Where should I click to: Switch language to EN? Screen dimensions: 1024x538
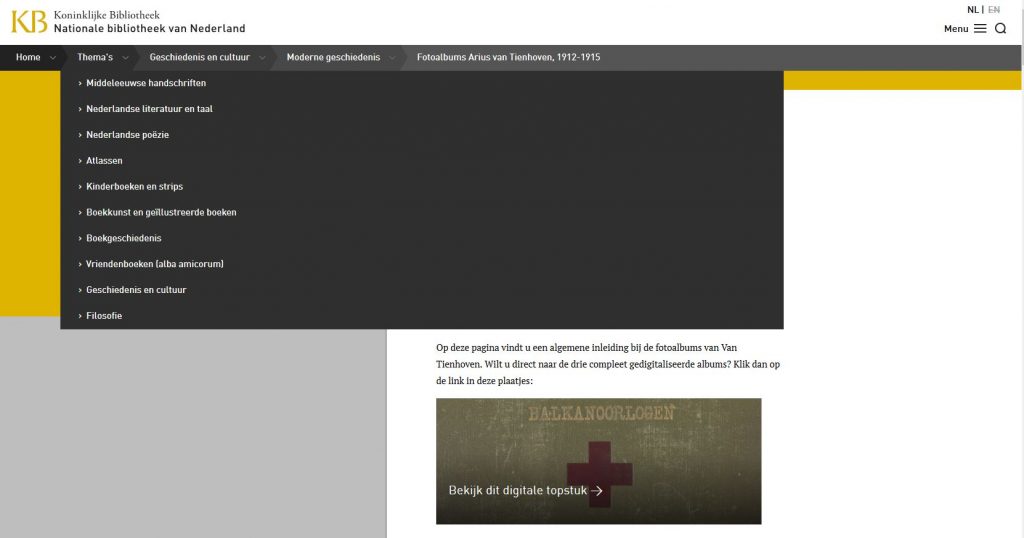[994, 10]
